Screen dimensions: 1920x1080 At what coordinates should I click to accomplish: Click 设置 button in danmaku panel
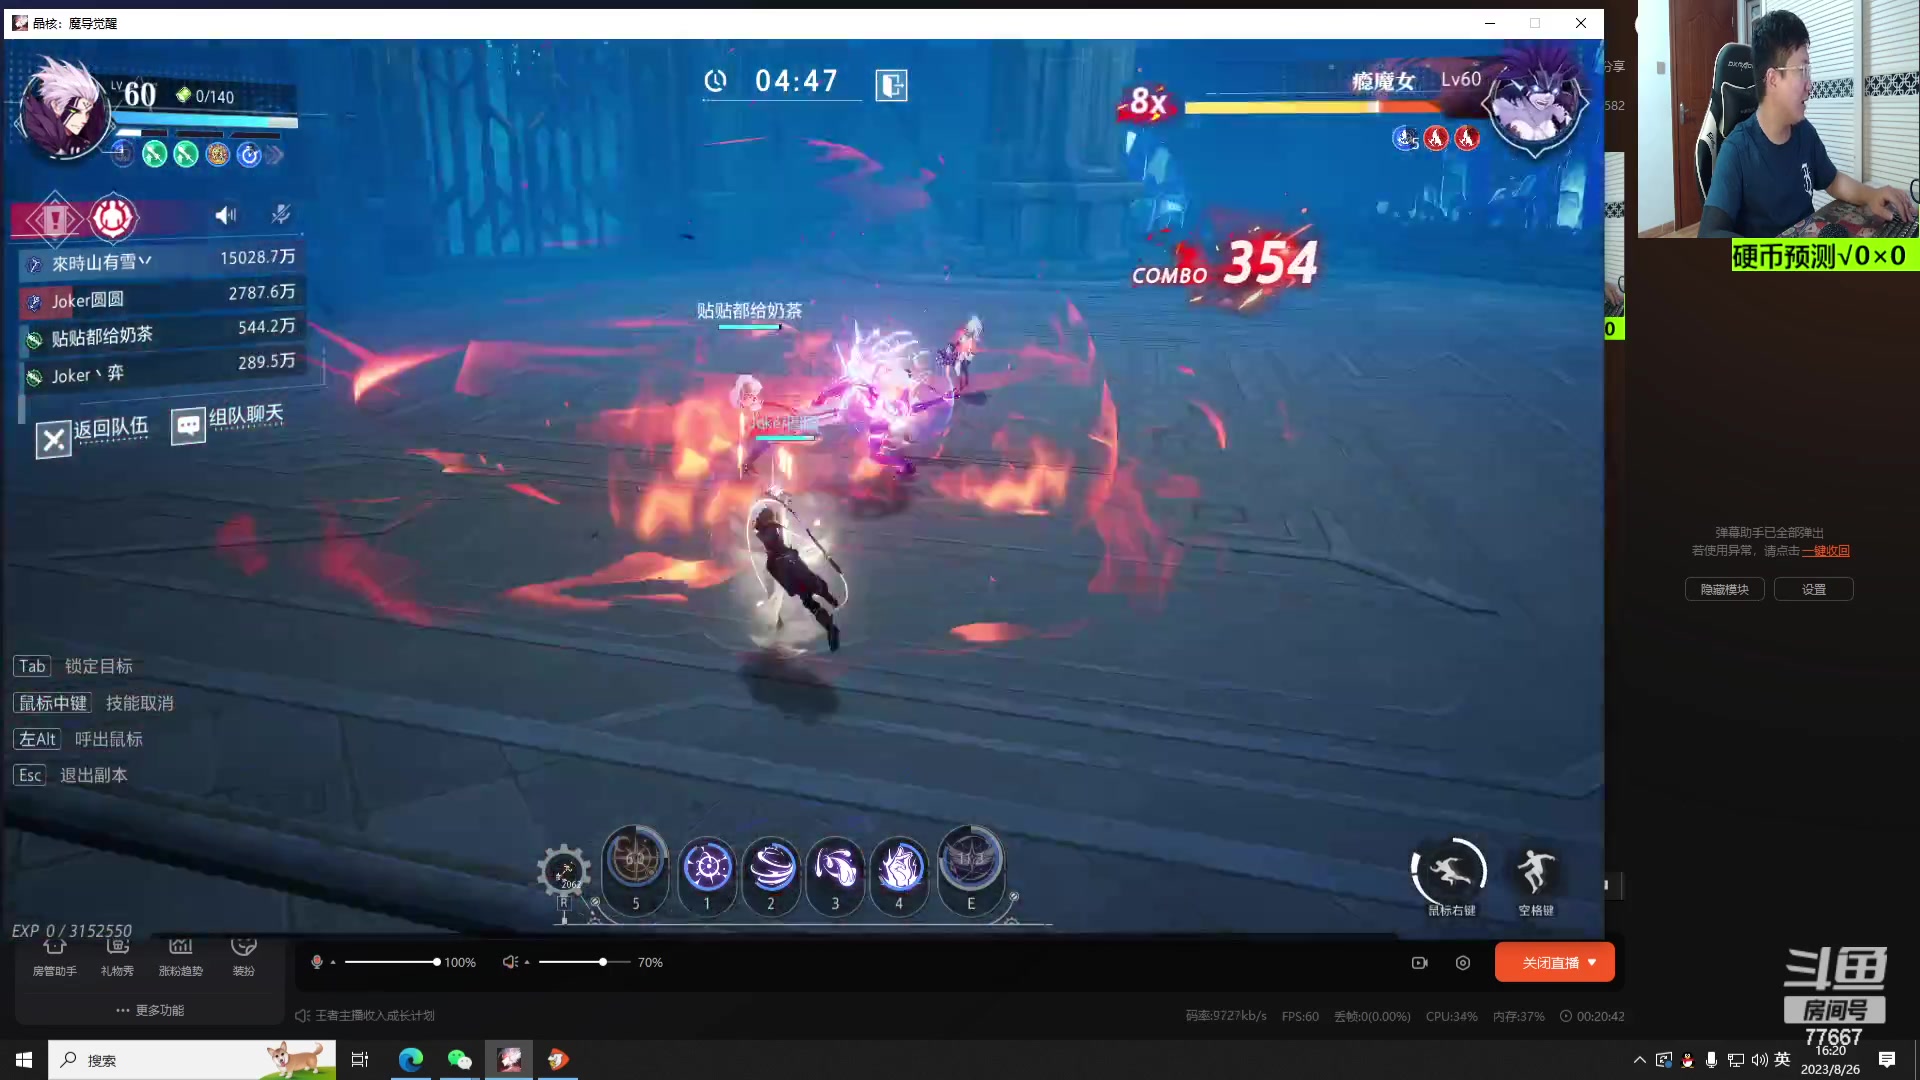[1814, 590]
